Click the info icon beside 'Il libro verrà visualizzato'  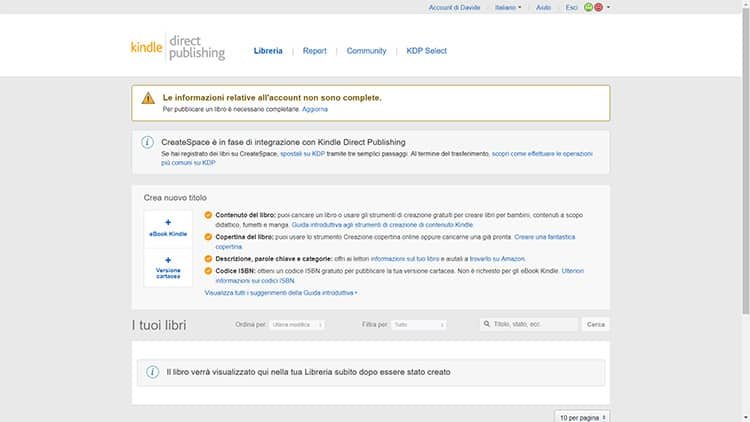(x=153, y=372)
